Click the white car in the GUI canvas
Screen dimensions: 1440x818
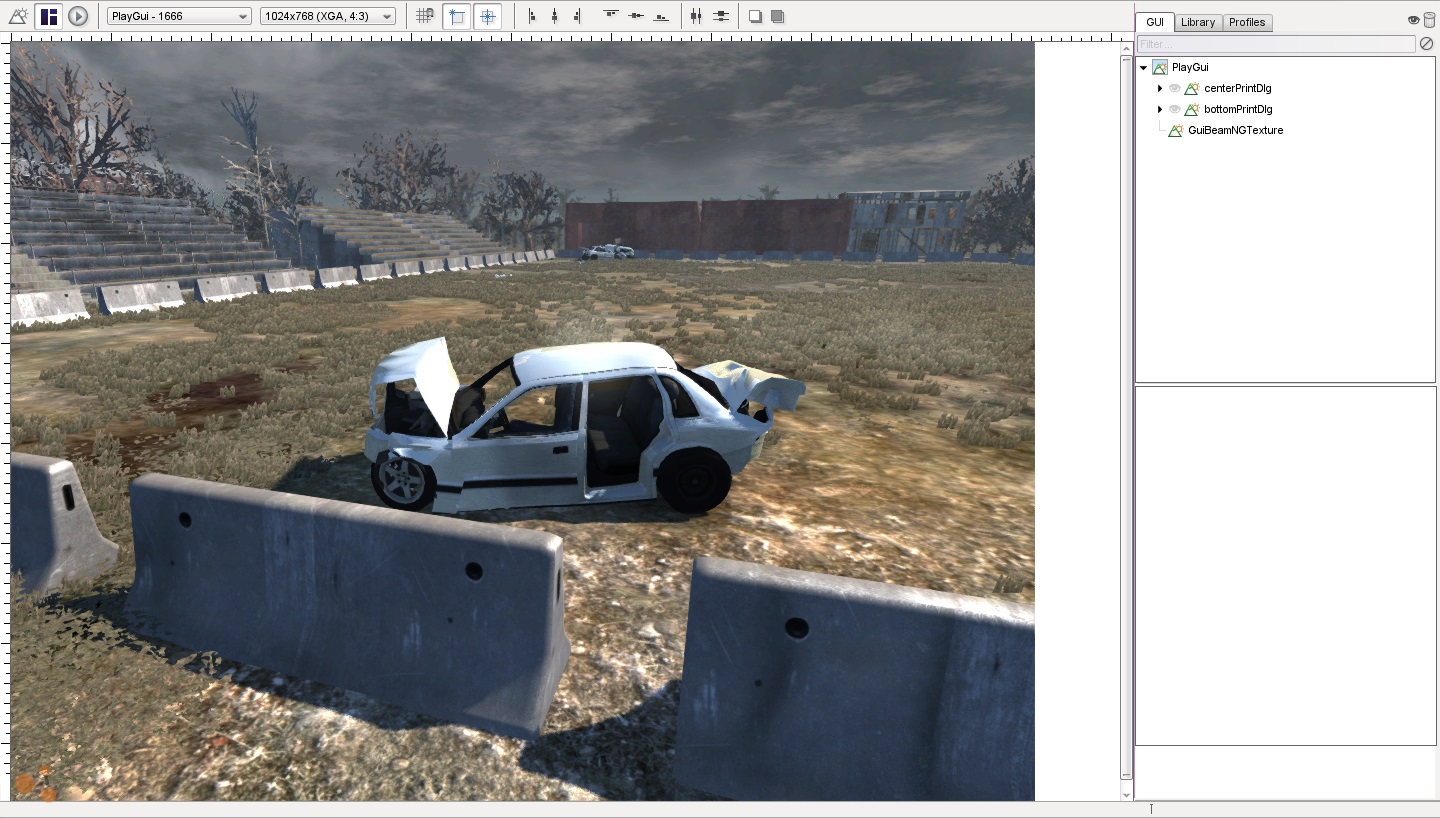[x=585, y=428]
